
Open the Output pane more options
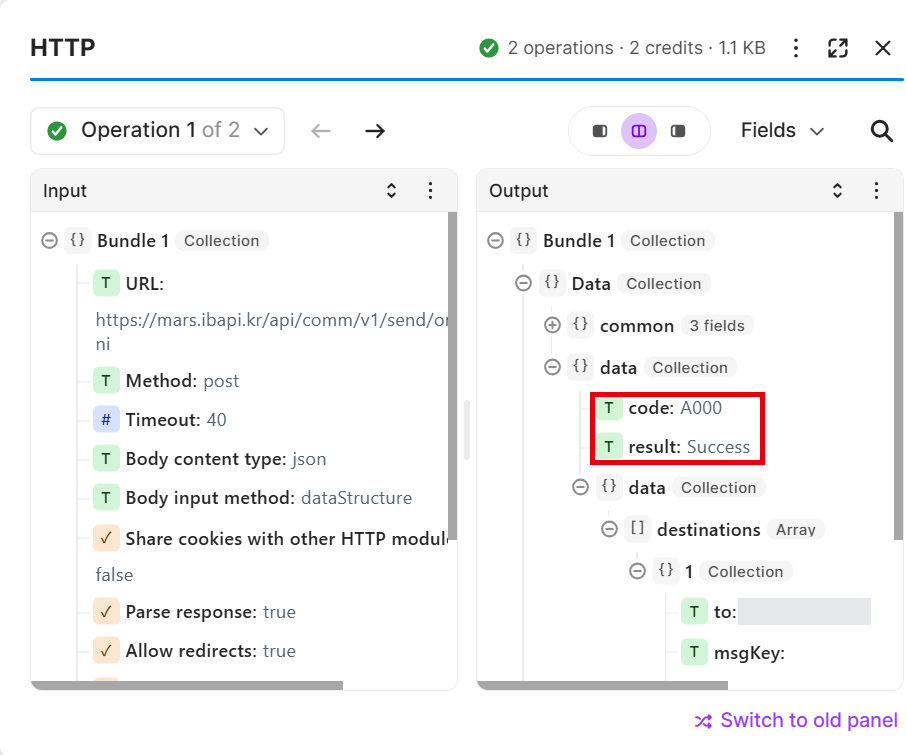[x=877, y=191]
